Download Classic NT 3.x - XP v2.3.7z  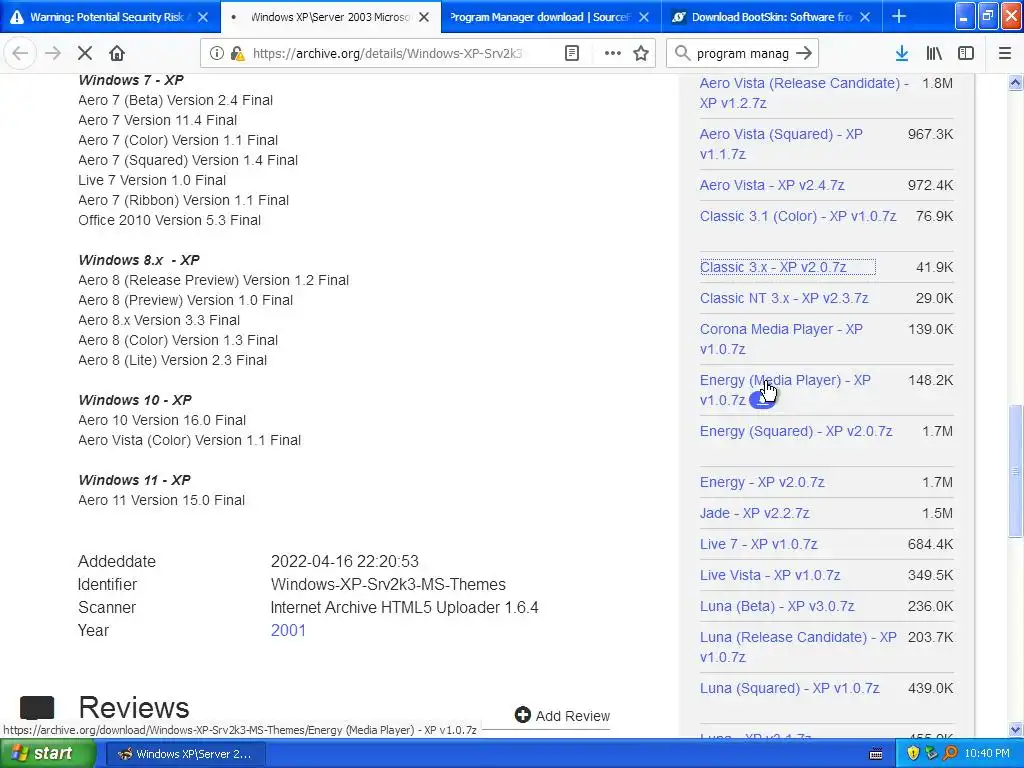click(784, 298)
